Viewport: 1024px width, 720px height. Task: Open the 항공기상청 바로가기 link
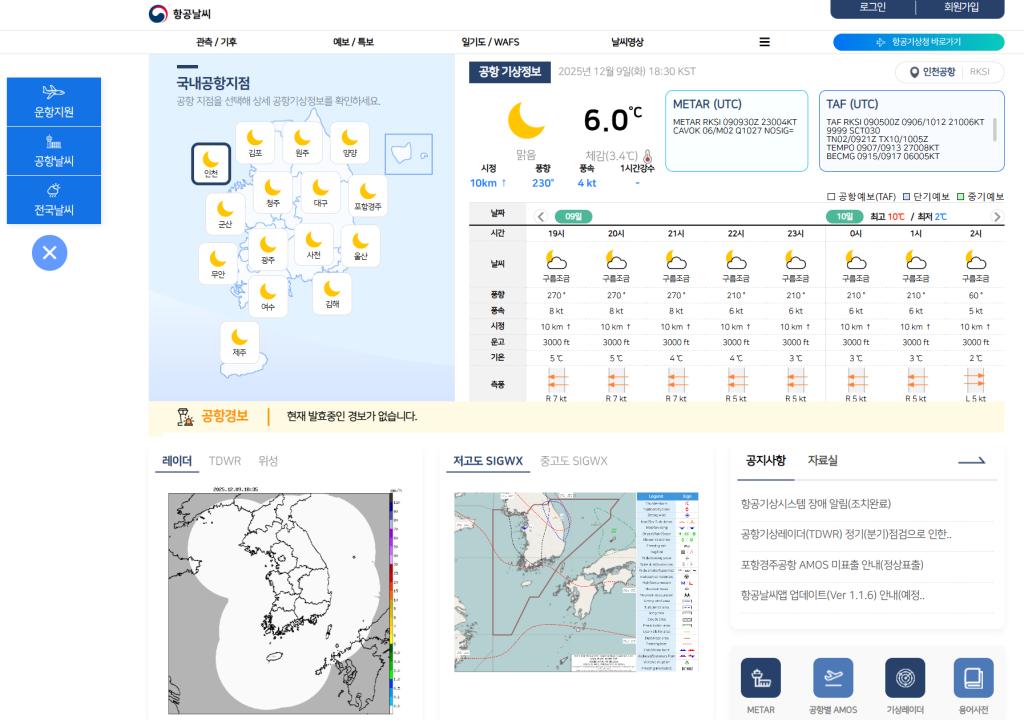pyautogui.click(x=918, y=42)
